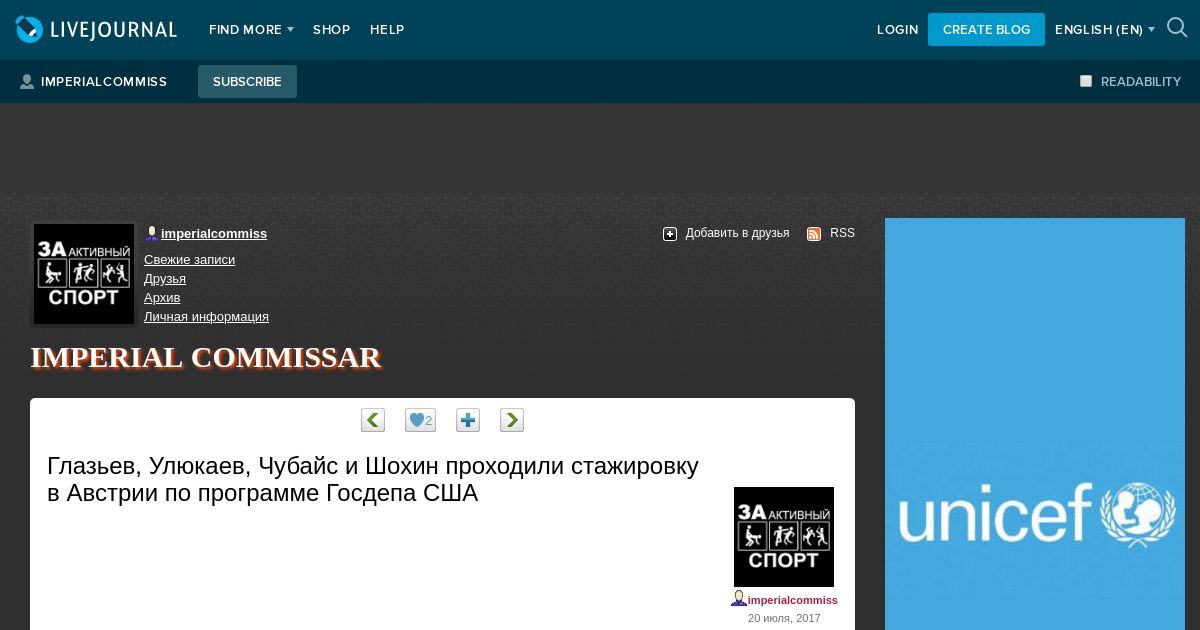Expand the Find More dropdown
The height and width of the screenshot is (630, 1200).
(251, 30)
